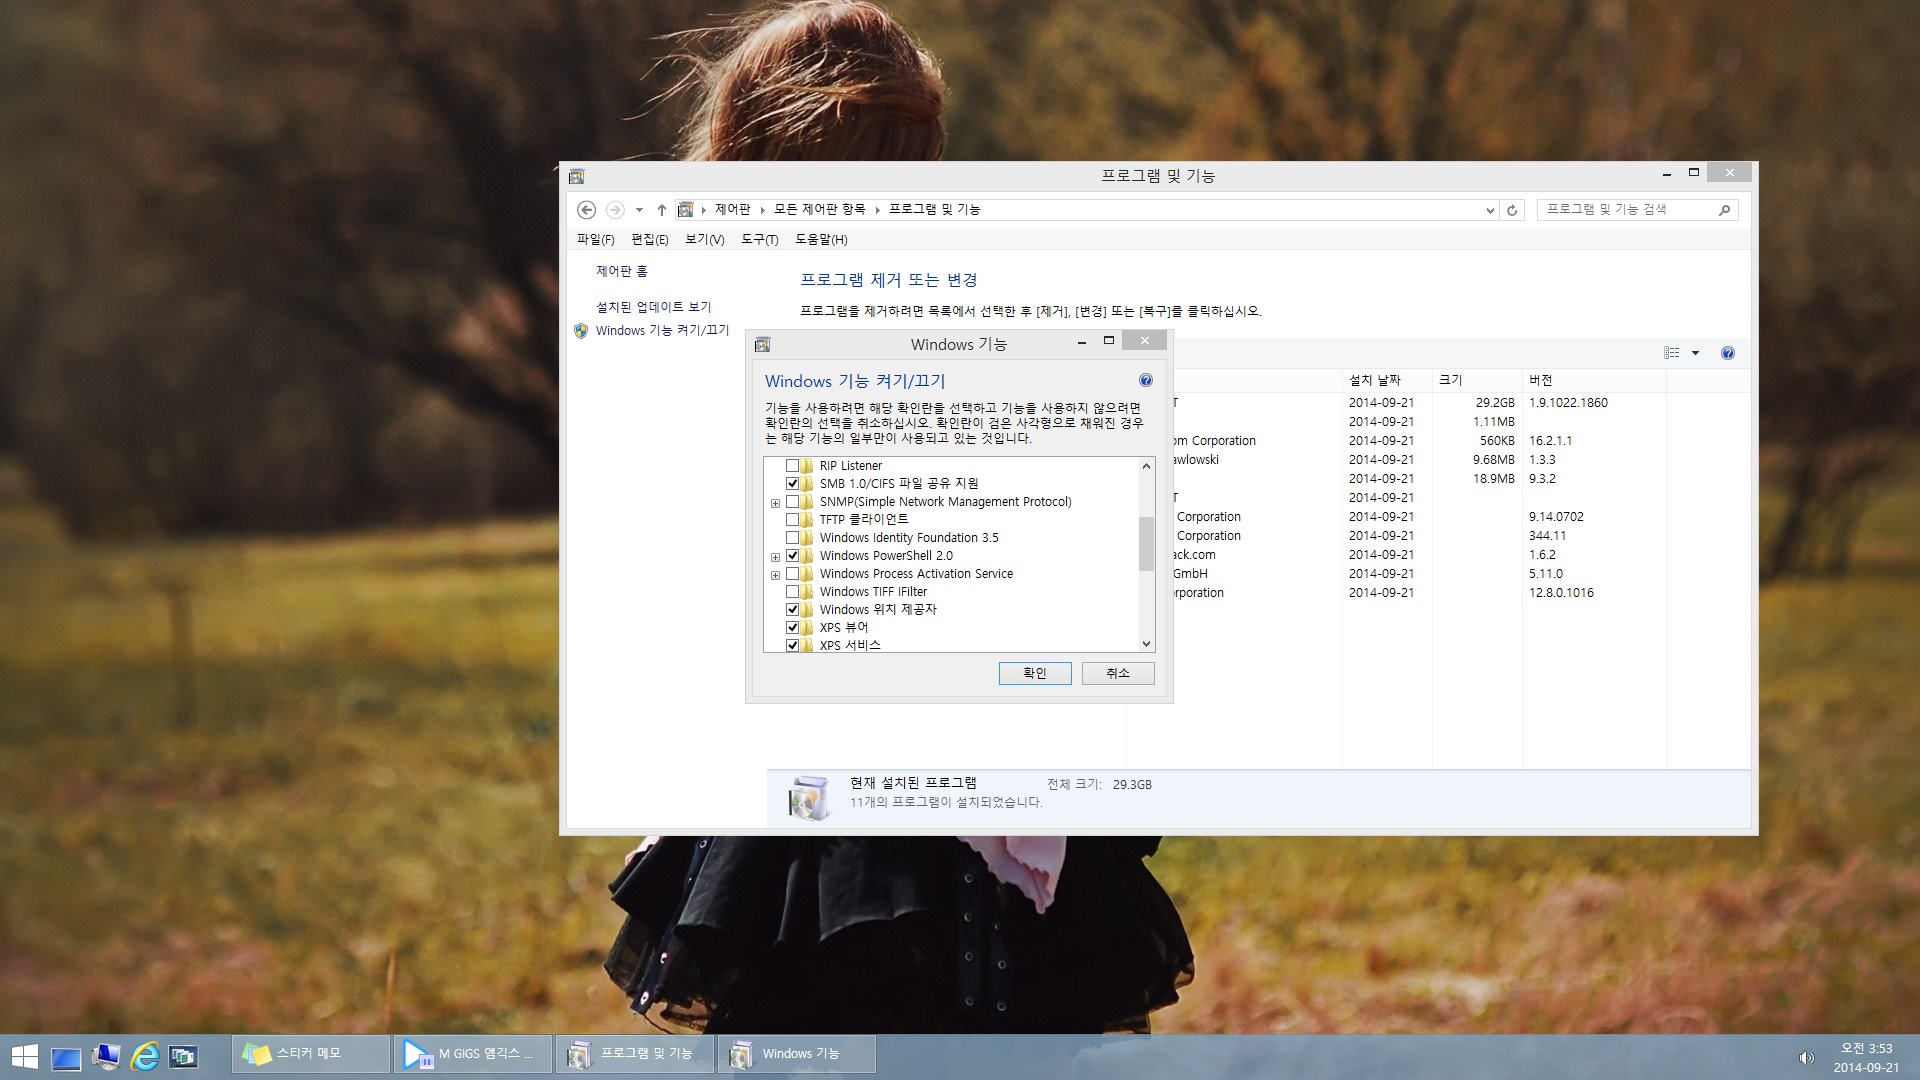
Task: Click the 확인 button
Action: pyautogui.click(x=1035, y=673)
